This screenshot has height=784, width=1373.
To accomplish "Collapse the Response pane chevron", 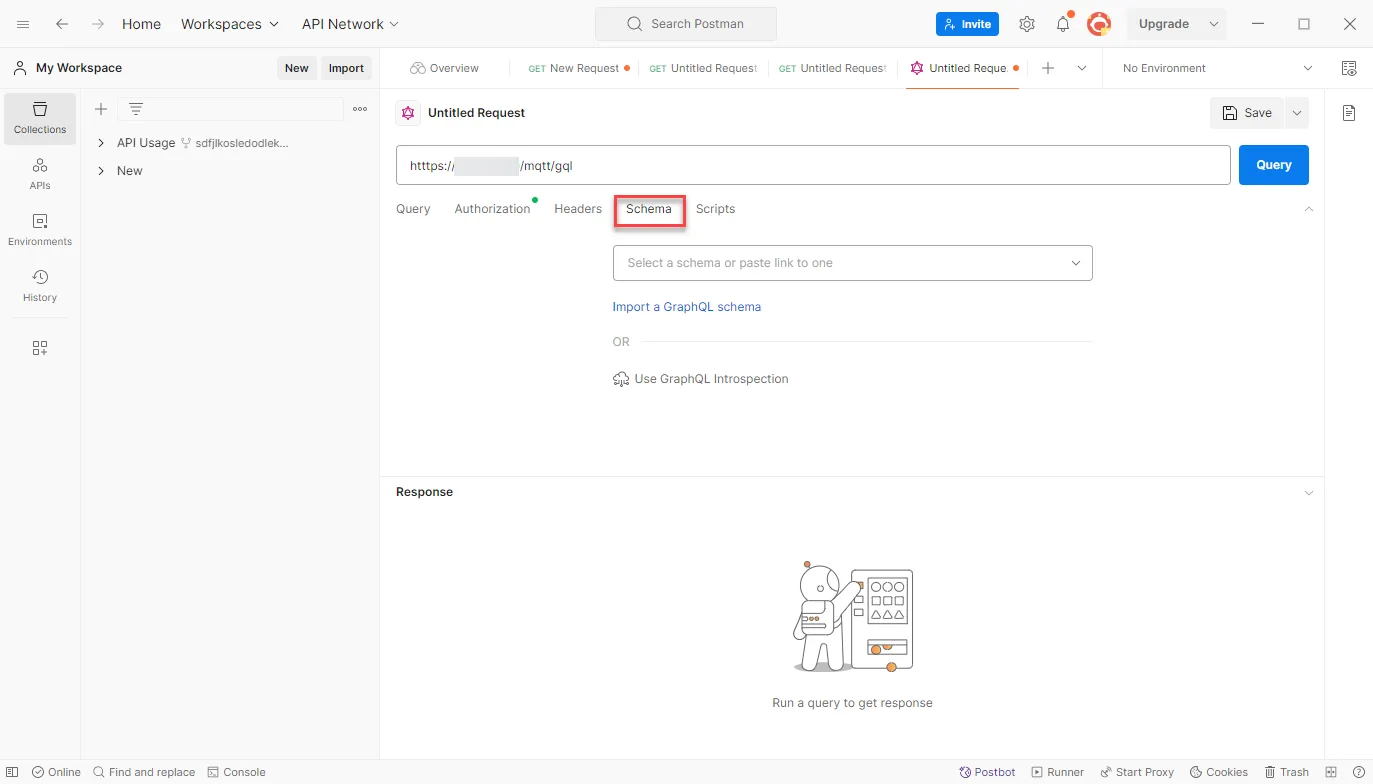I will [x=1309, y=492].
